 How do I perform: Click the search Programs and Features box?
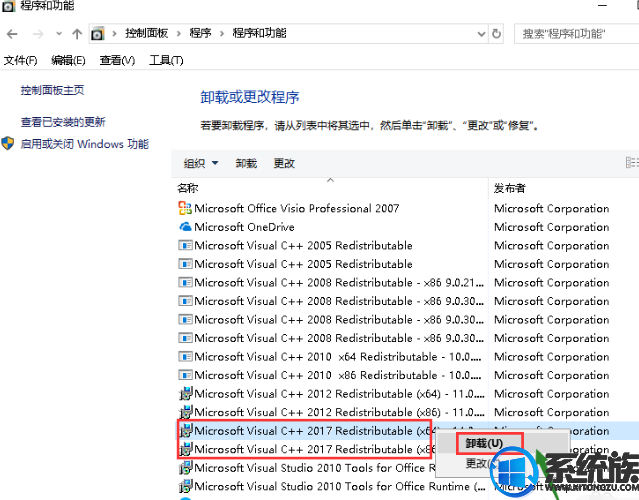pos(576,34)
